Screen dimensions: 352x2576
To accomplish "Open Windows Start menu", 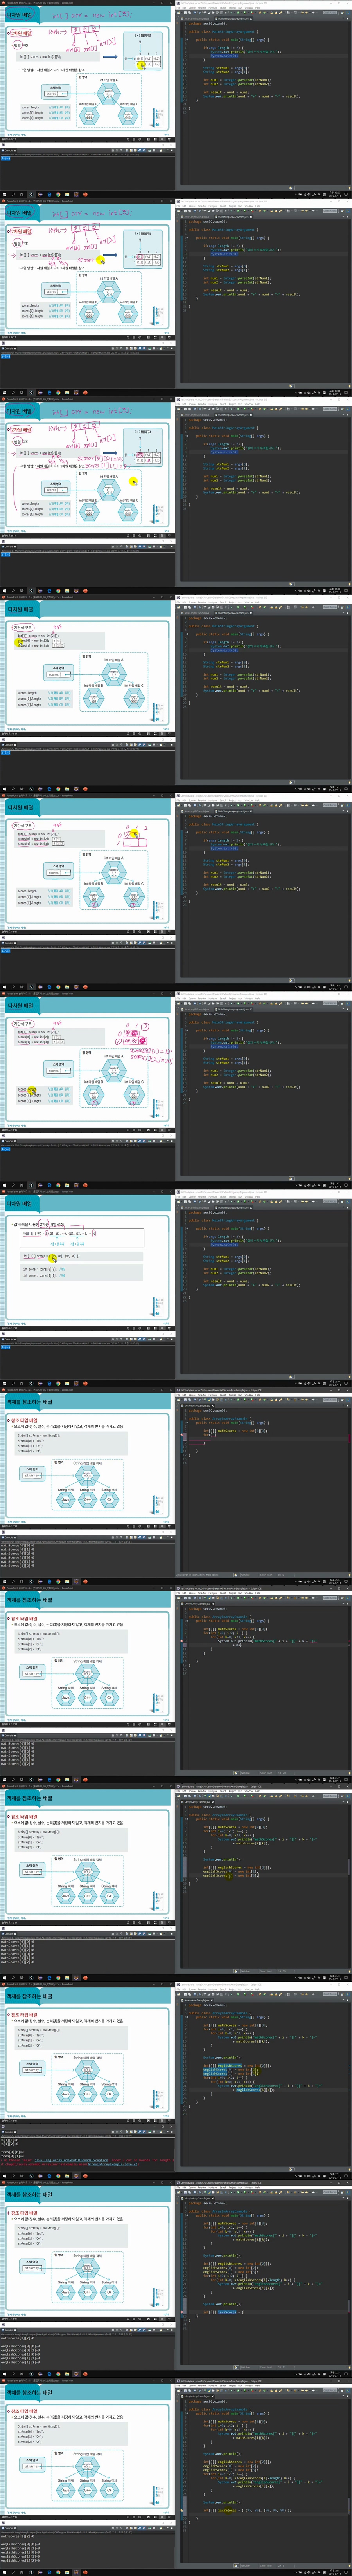I will 4,194.
